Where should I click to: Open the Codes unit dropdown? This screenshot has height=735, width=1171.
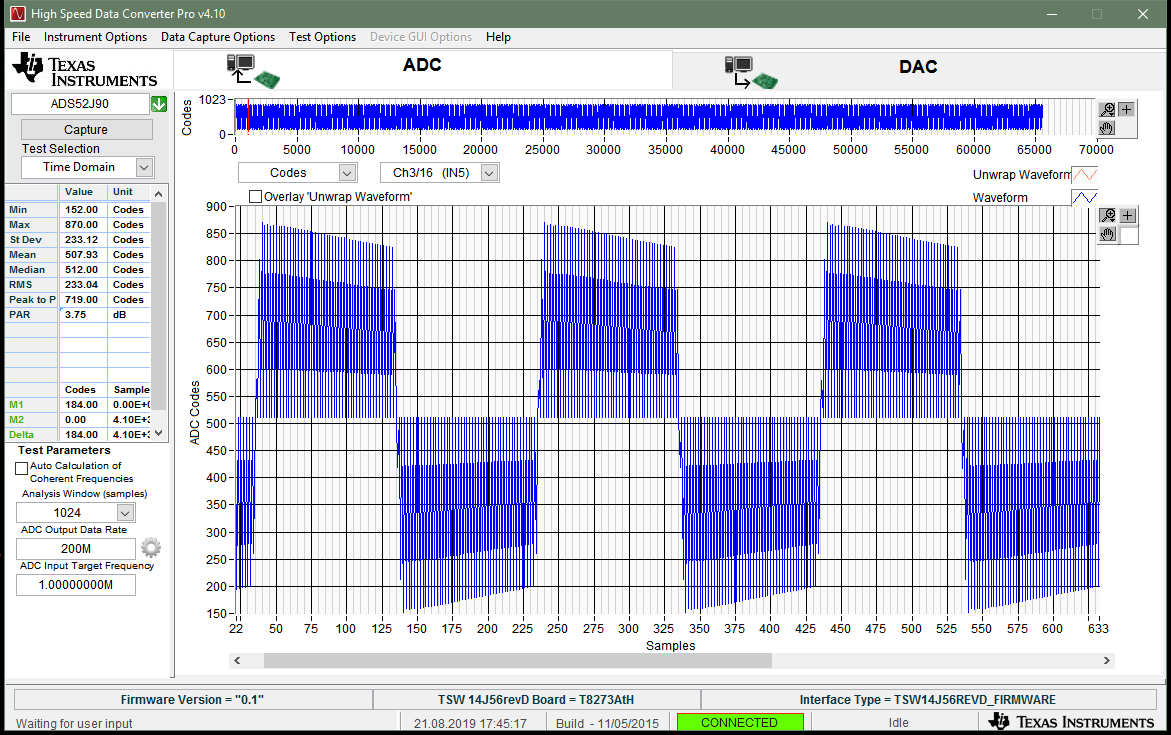click(347, 173)
